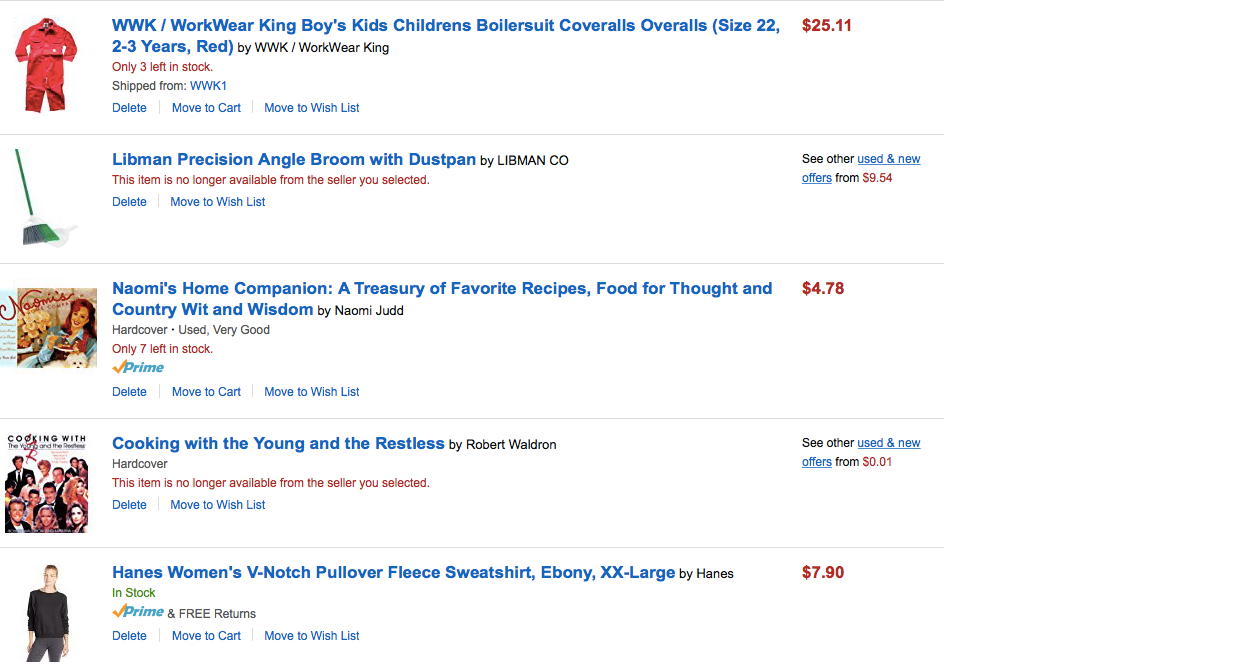1241x672 pixels.
Task: Click Cooking with Young and Restless cover
Action: (x=47, y=483)
